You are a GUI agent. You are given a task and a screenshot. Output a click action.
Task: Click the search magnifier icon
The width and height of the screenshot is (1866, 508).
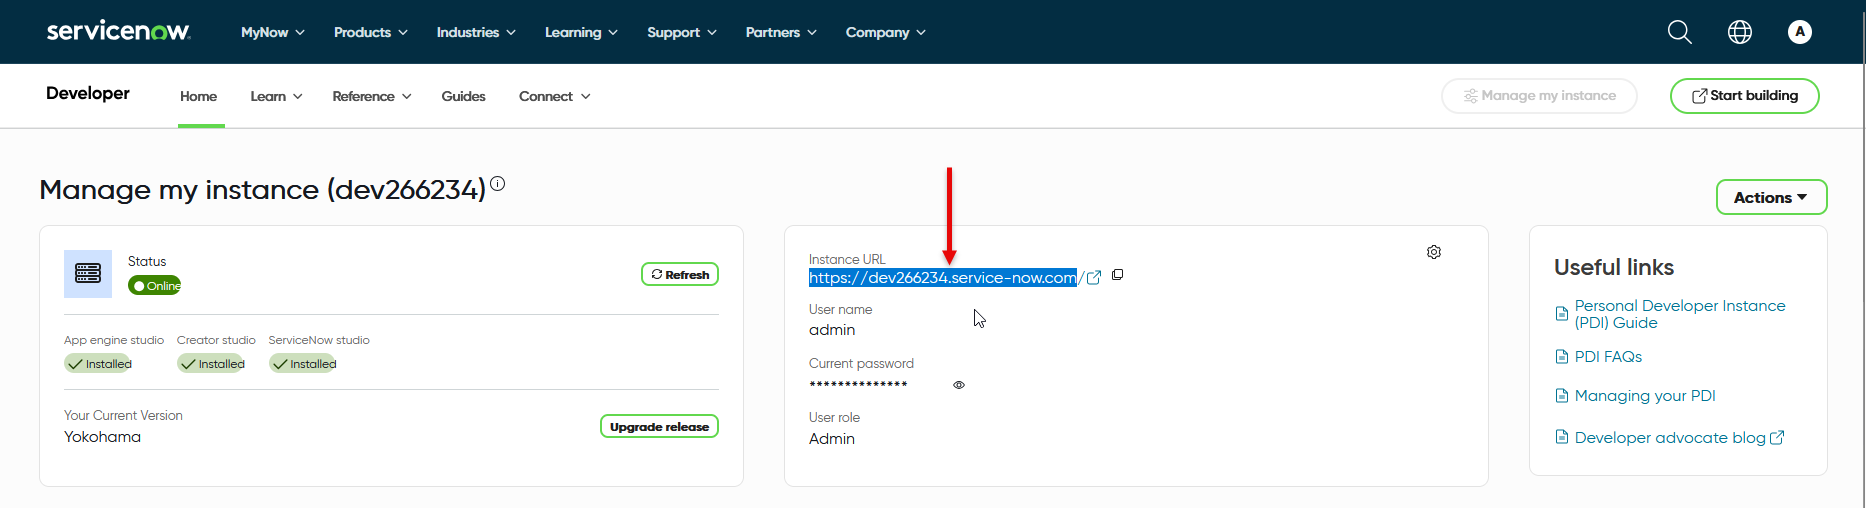click(x=1679, y=32)
